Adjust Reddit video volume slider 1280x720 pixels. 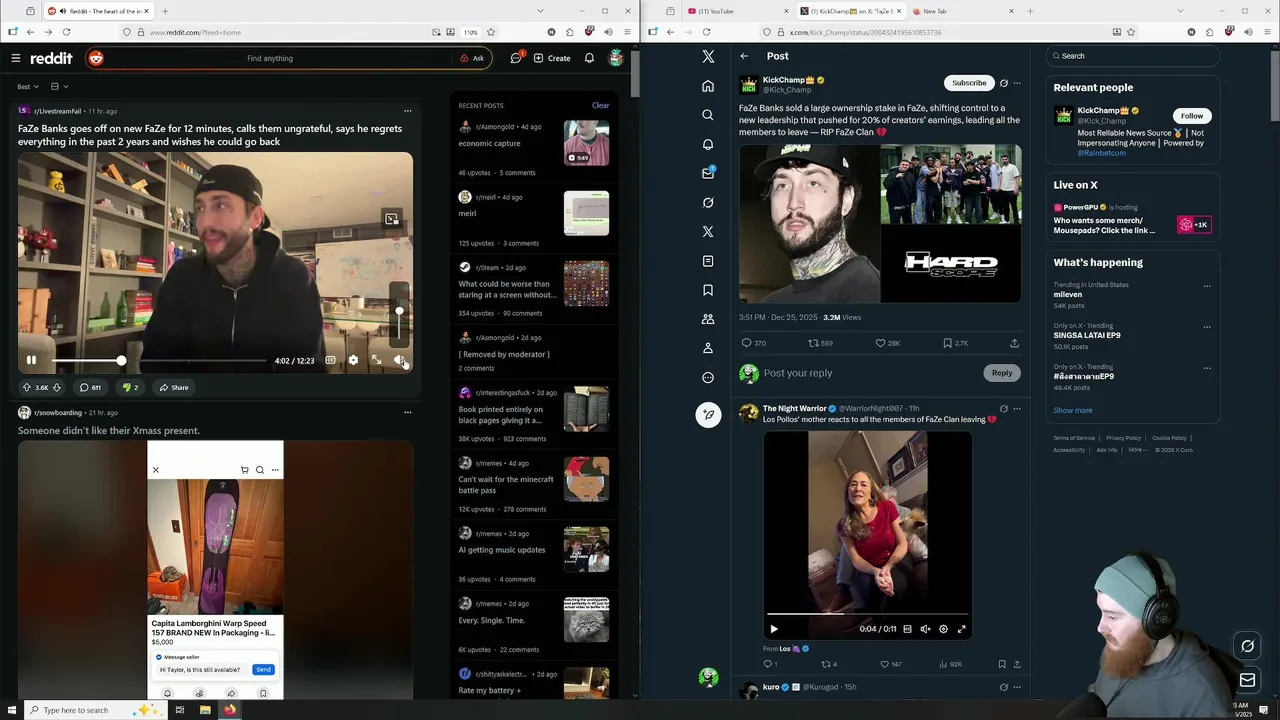click(399, 315)
